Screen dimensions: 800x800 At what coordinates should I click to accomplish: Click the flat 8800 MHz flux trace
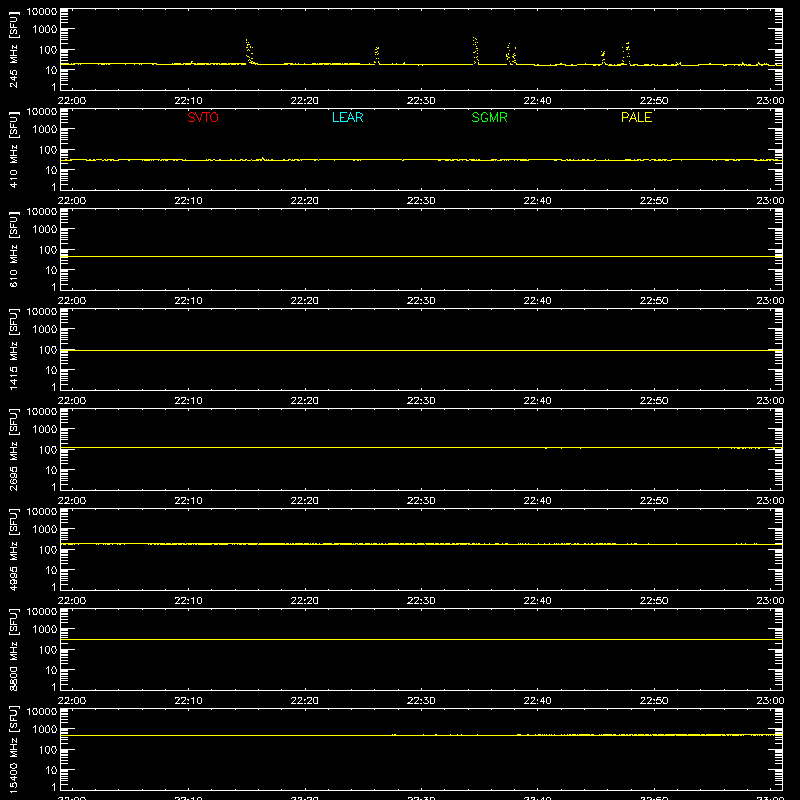coord(421,639)
